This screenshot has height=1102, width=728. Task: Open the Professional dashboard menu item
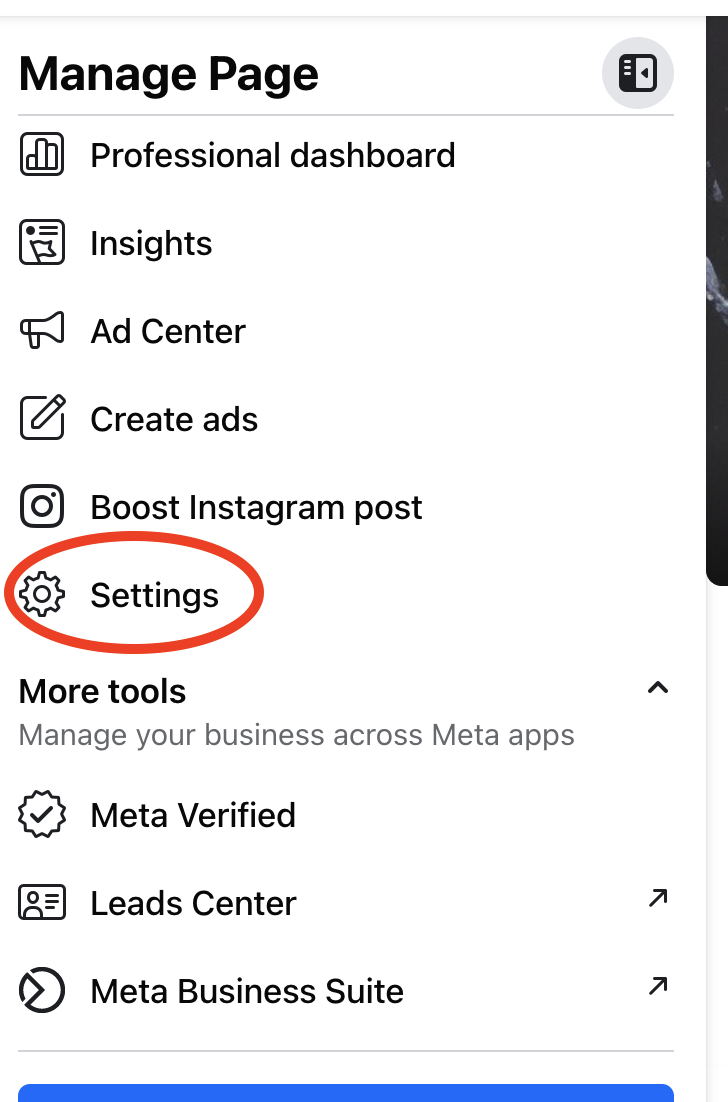pyautogui.click(x=272, y=156)
